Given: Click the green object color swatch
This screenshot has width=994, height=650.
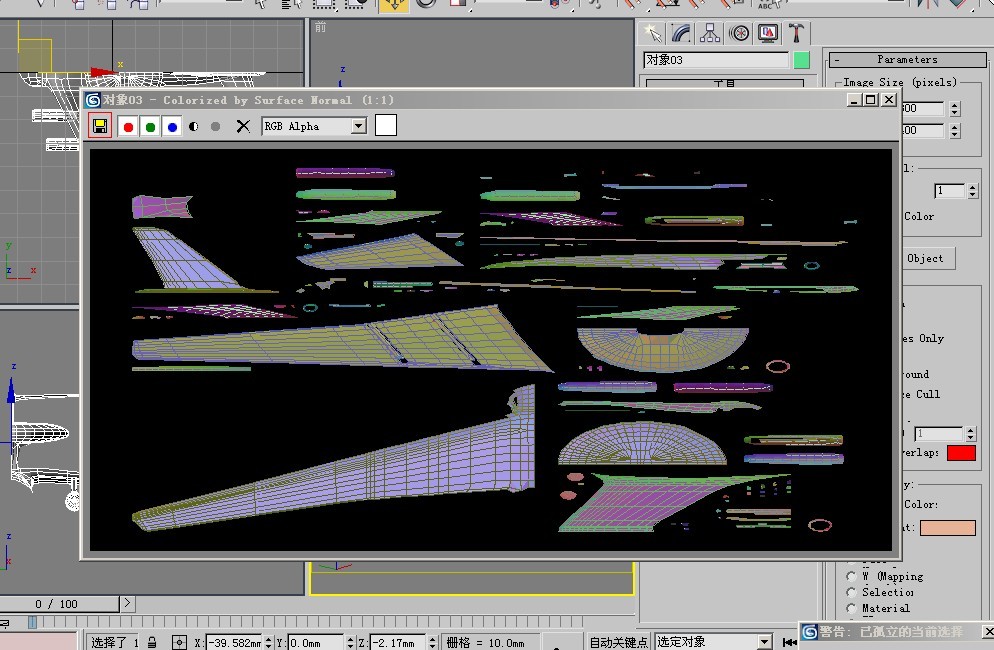Looking at the screenshot, I should pyautogui.click(x=801, y=60).
